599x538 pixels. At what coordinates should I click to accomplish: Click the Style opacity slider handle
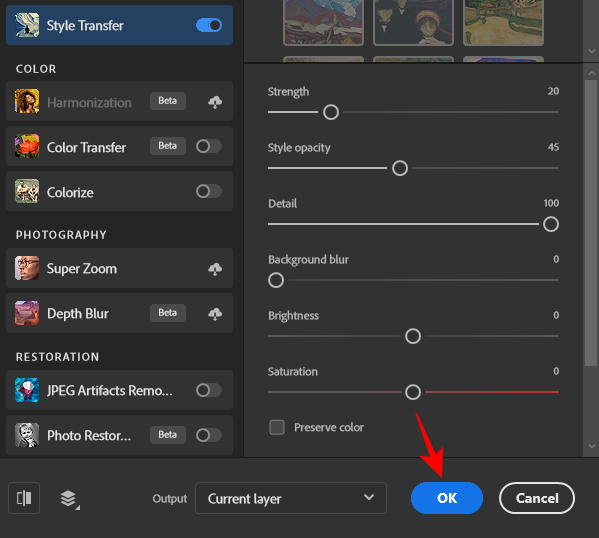[x=400, y=168]
